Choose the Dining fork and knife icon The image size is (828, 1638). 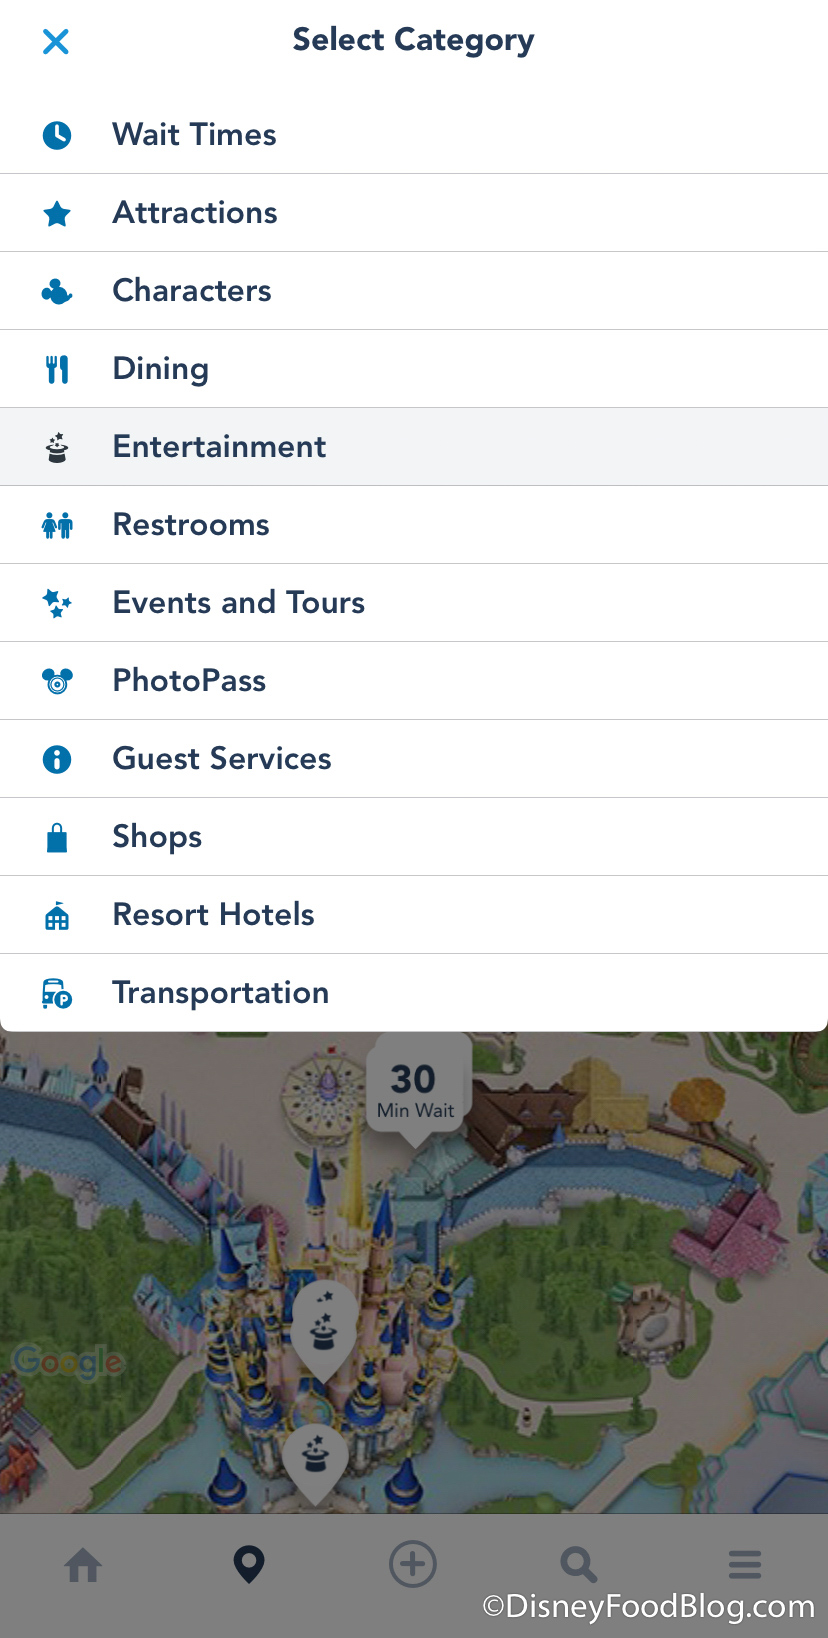(x=57, y=369)
